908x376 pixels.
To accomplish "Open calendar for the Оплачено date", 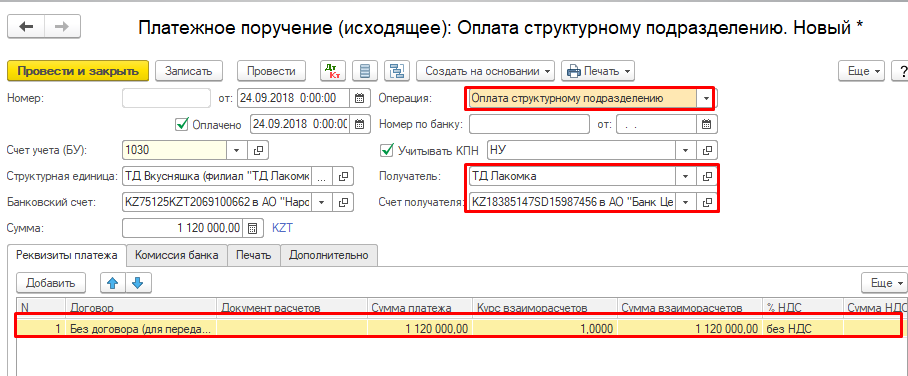I will click(359, 124).
